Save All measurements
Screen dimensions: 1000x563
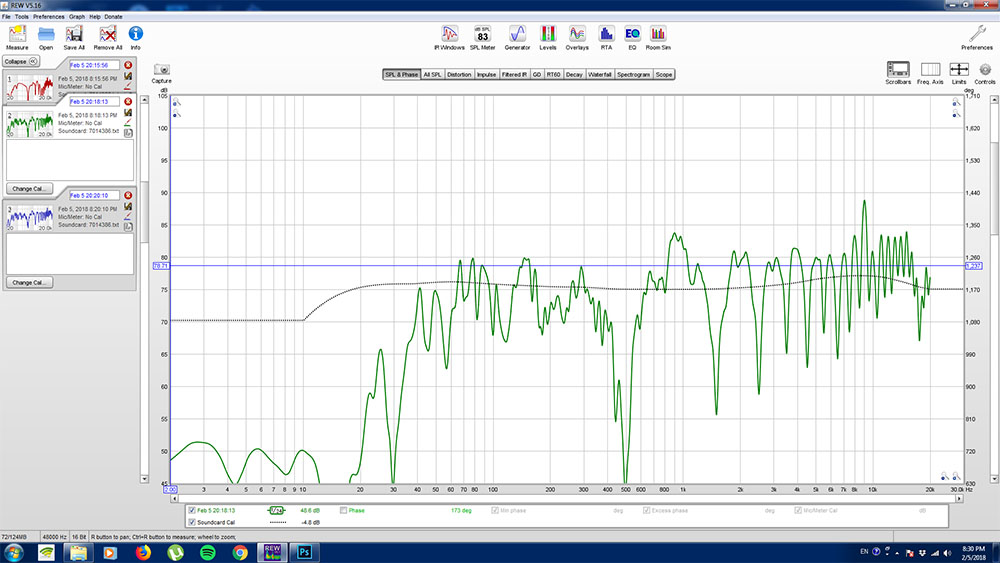[x=74, y=38]
